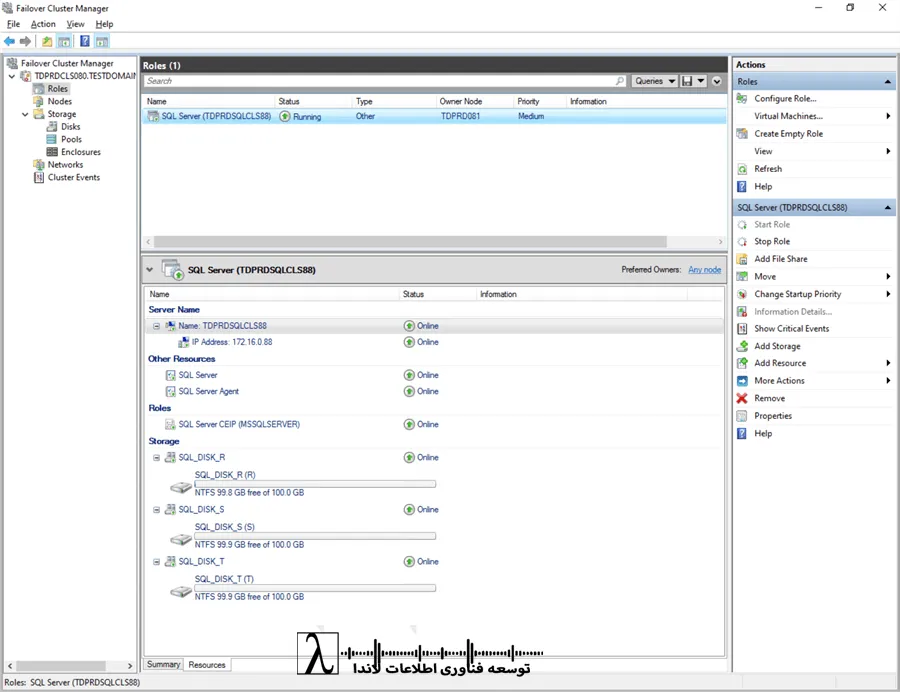
Task: Open the Help menu in menu bar
Action: pyautogui.click(x=104, y=24)
